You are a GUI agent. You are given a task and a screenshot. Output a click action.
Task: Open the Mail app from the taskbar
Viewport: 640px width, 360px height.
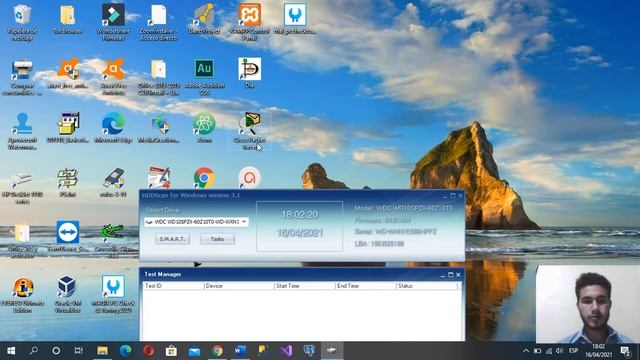click(194, 351)
